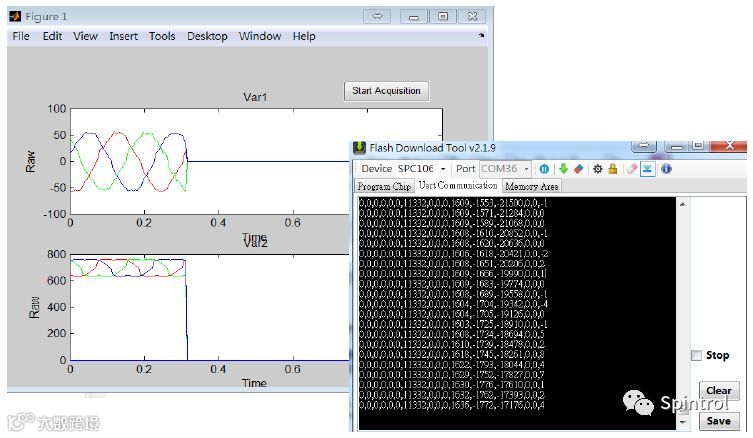Close the Flash Download Tool window

(x=729, y=146)
